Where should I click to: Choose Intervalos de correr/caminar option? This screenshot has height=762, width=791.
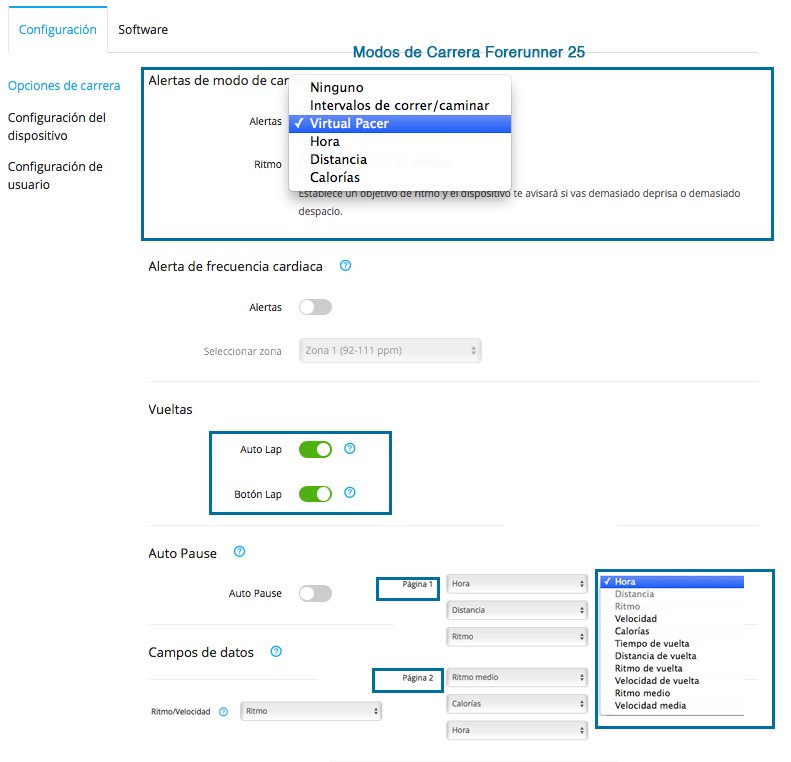pos(400,105)
